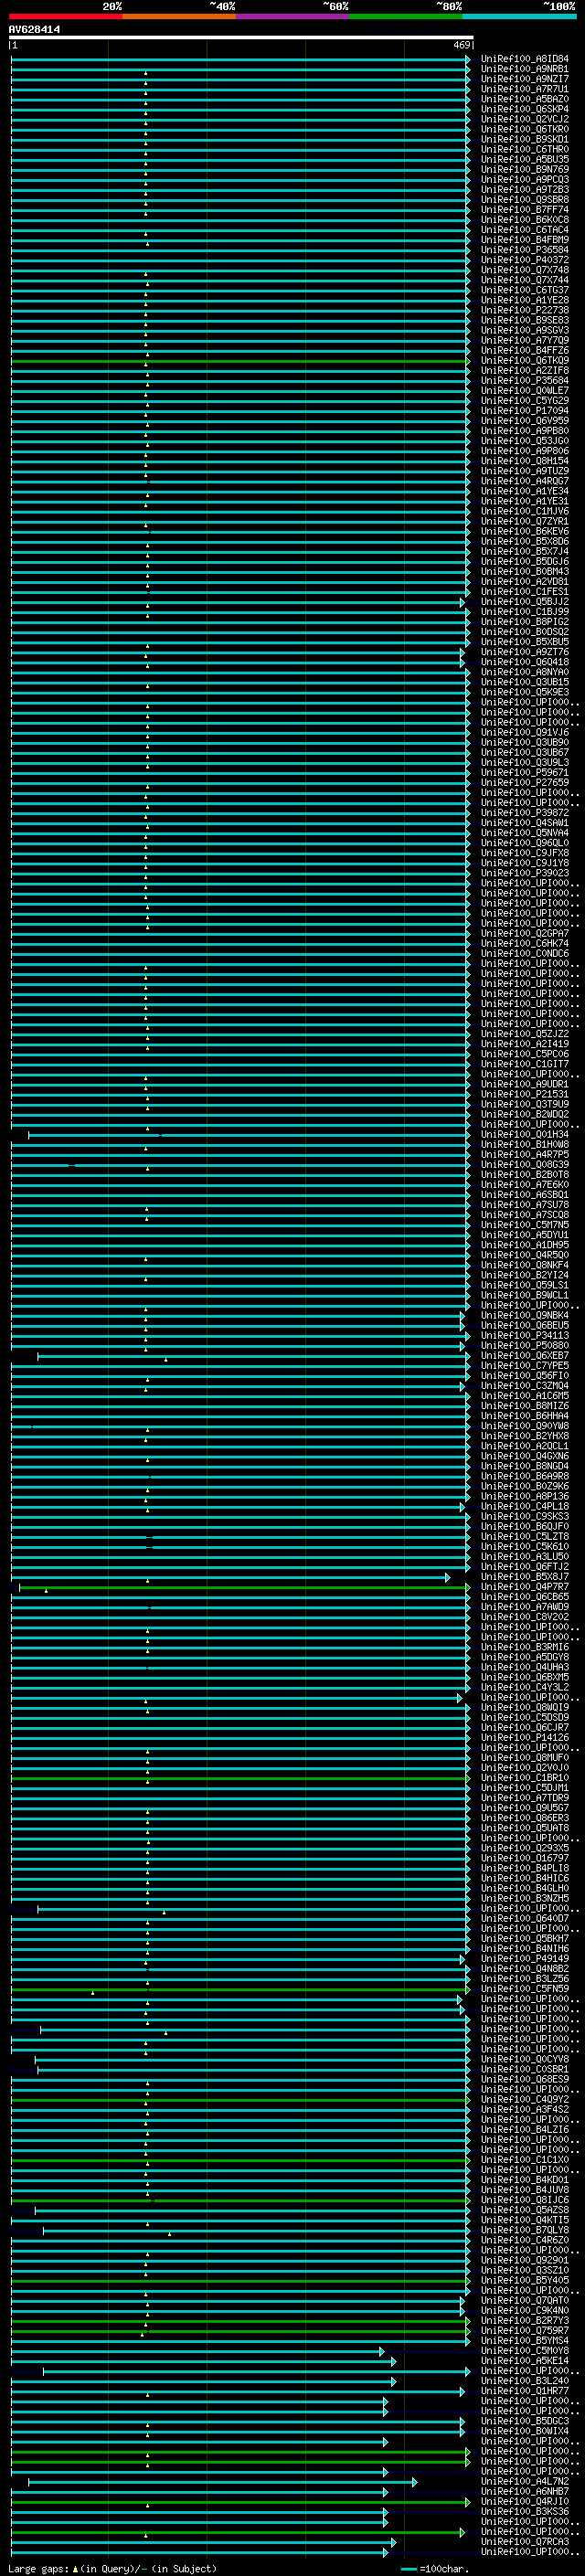Click the purple ~60% identity legend segment
The width and height of the screenshot is (585, 2576).
coord(293,16)
